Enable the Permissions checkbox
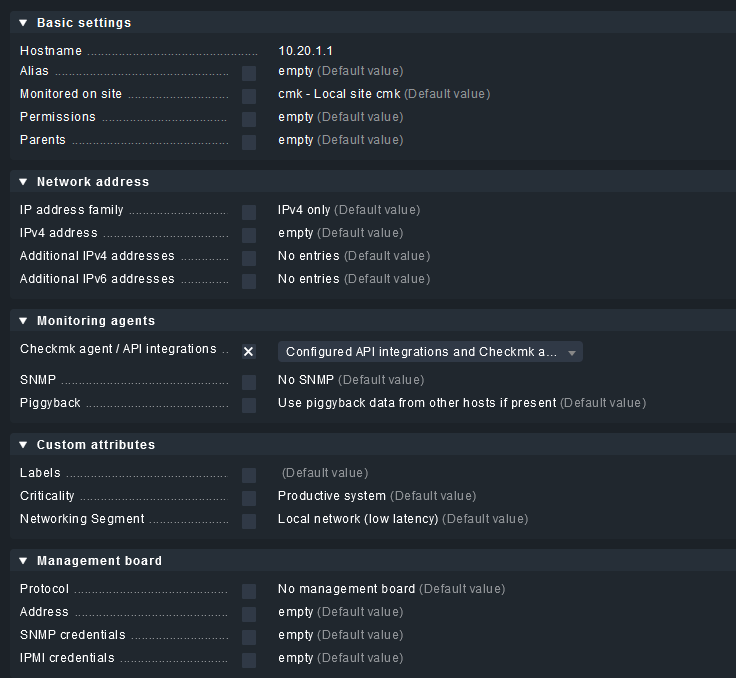This screenshot has width=736, height=678. (x=249, y=119)
